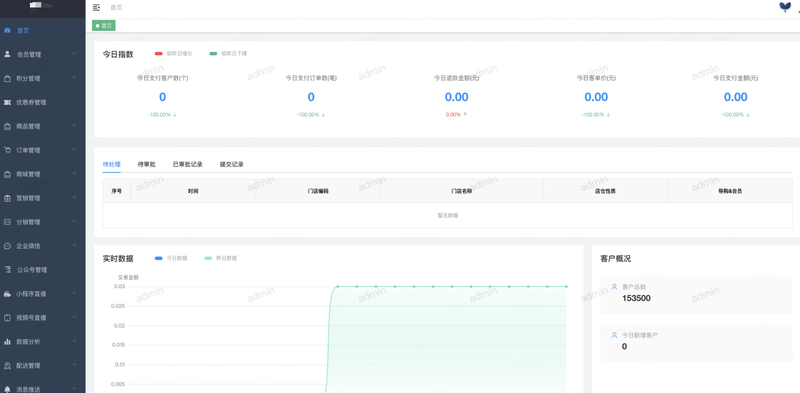Click the 视频号直播 phone icon

[x=7, y=317]
